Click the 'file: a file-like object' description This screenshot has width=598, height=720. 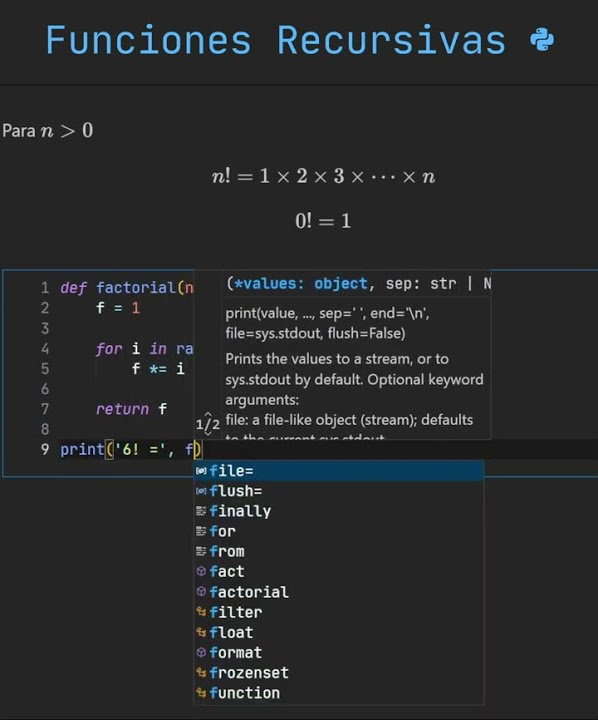pos(349,420)
